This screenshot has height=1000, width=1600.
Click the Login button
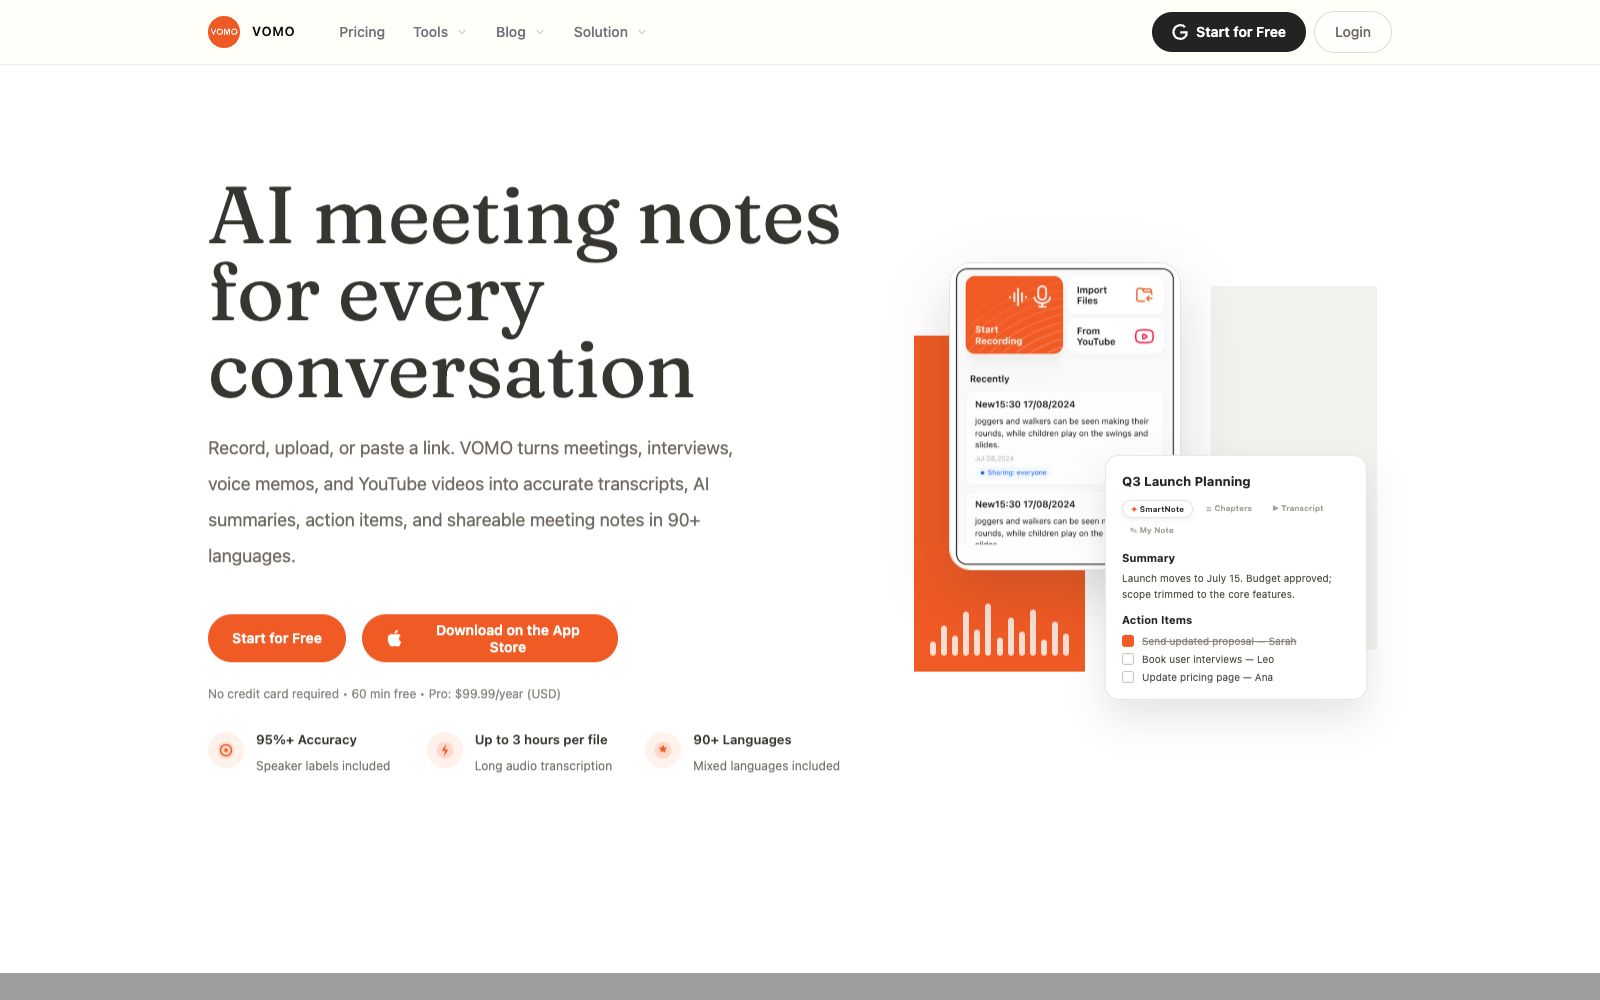pyautogui.click(x=1353, y=32)
